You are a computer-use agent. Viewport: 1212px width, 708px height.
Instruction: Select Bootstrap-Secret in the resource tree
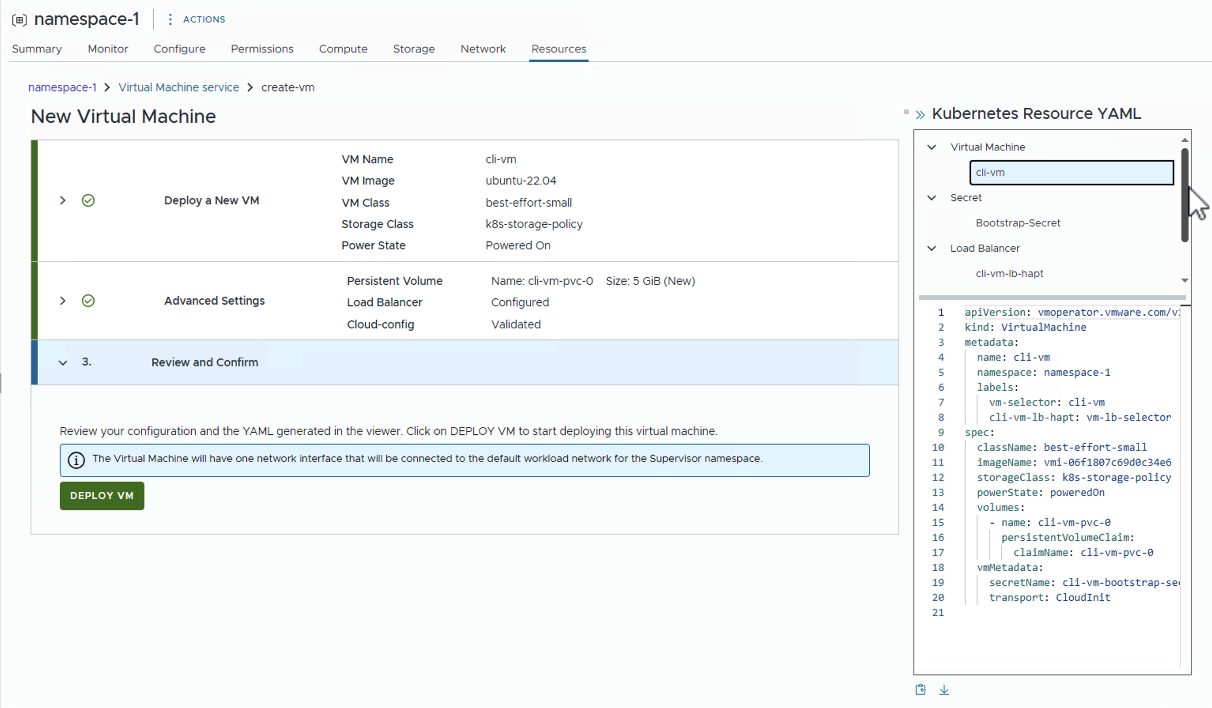1018,223
